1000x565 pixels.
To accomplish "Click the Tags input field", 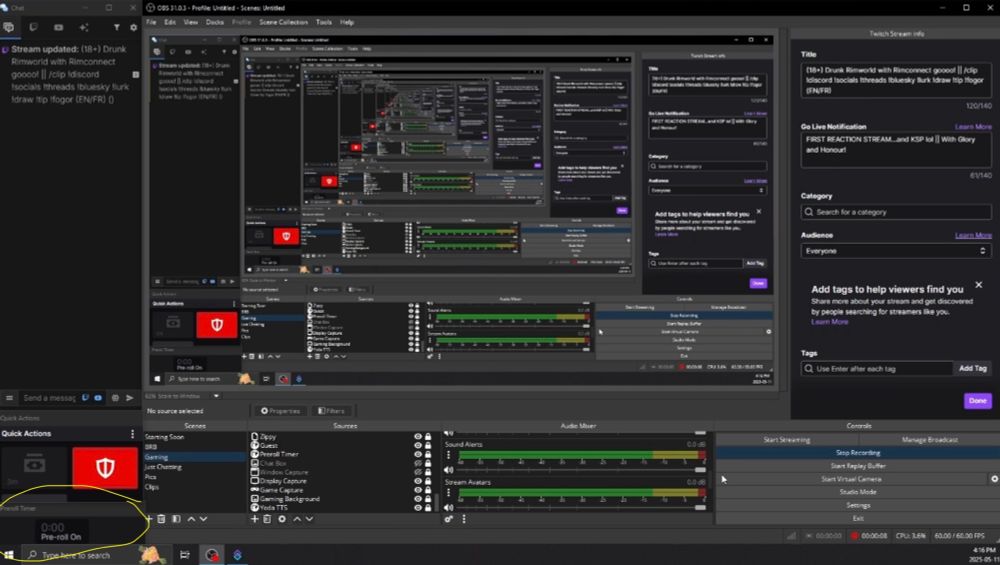I will click(x=876, y=369).
